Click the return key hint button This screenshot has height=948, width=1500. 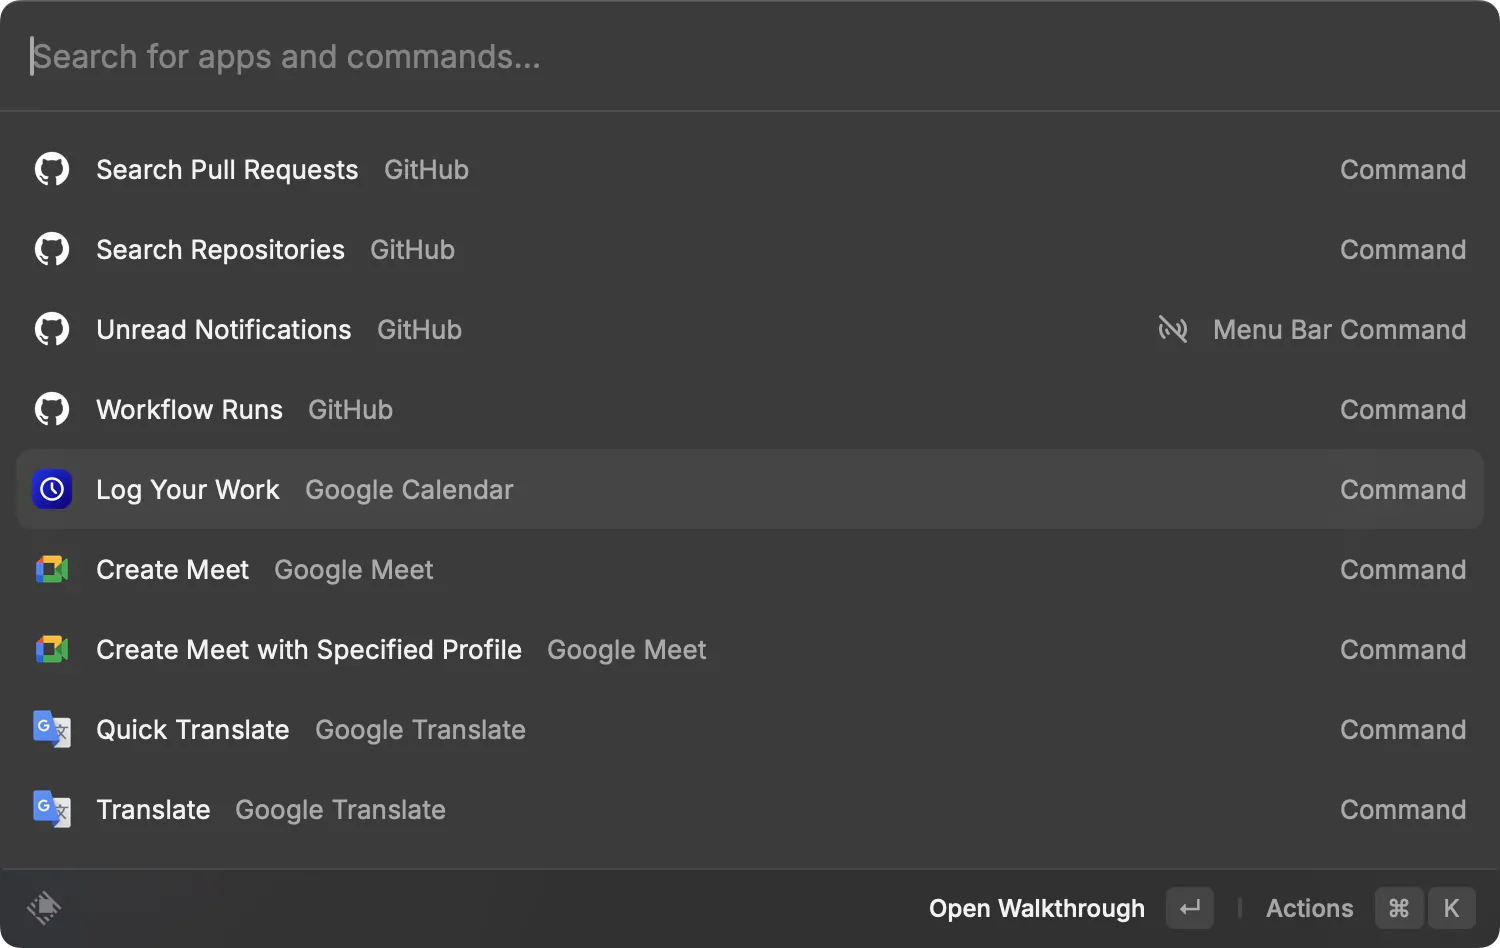[1190, 908]
